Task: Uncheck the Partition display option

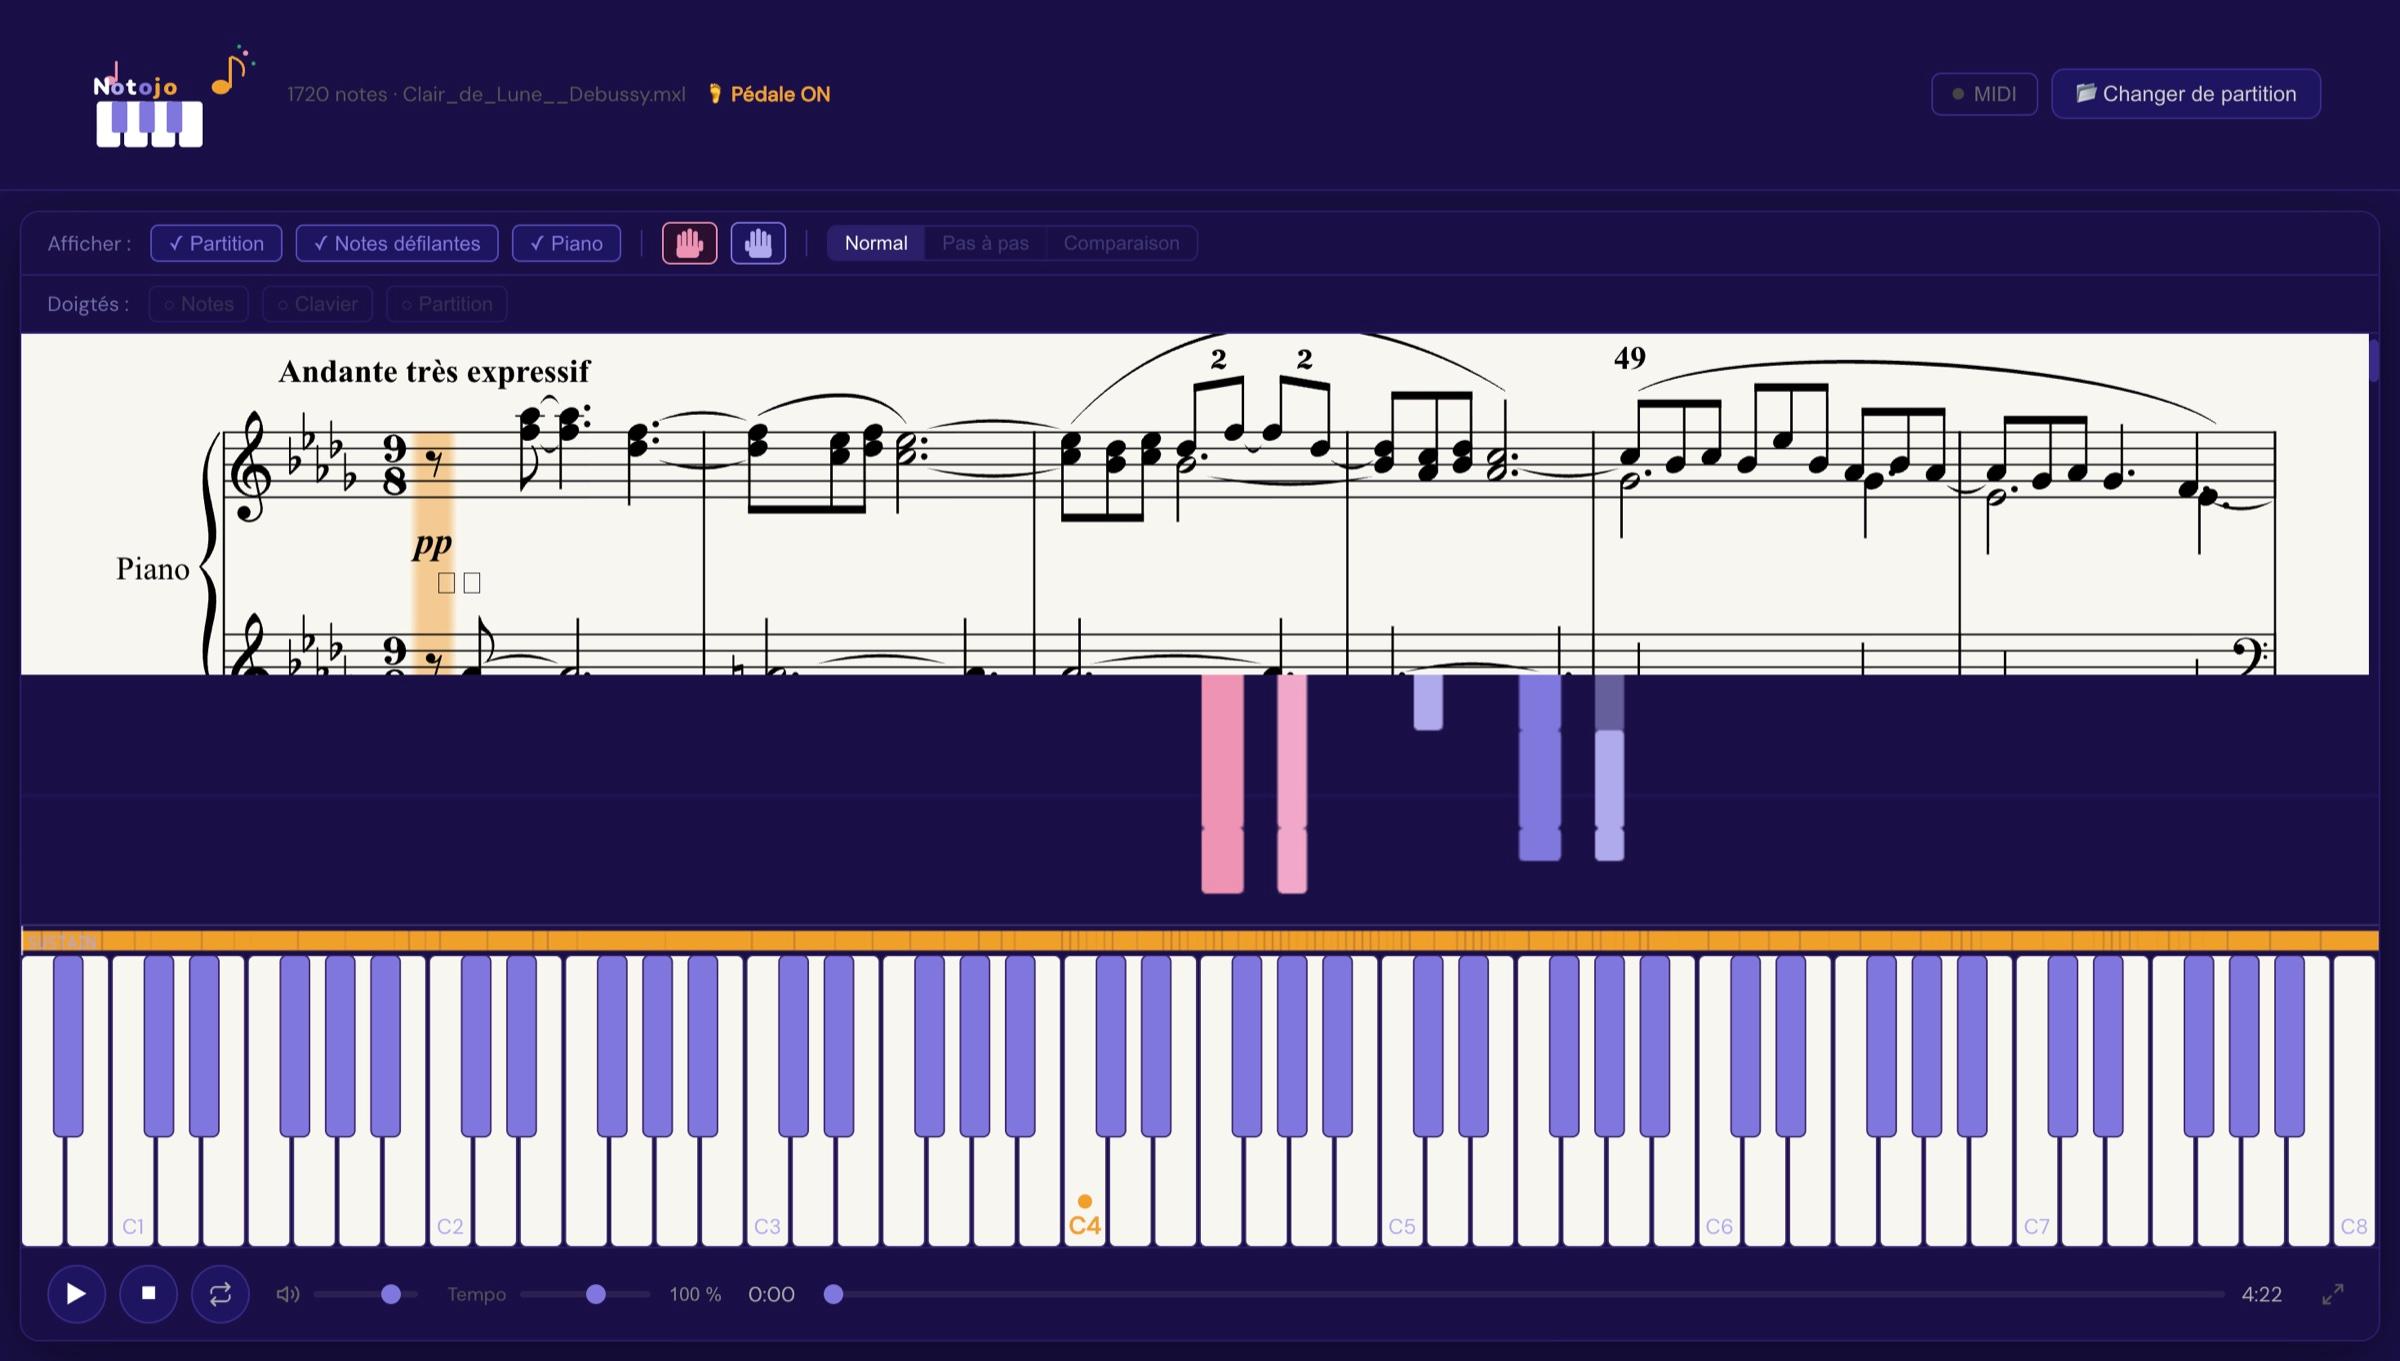Action: 216,243
